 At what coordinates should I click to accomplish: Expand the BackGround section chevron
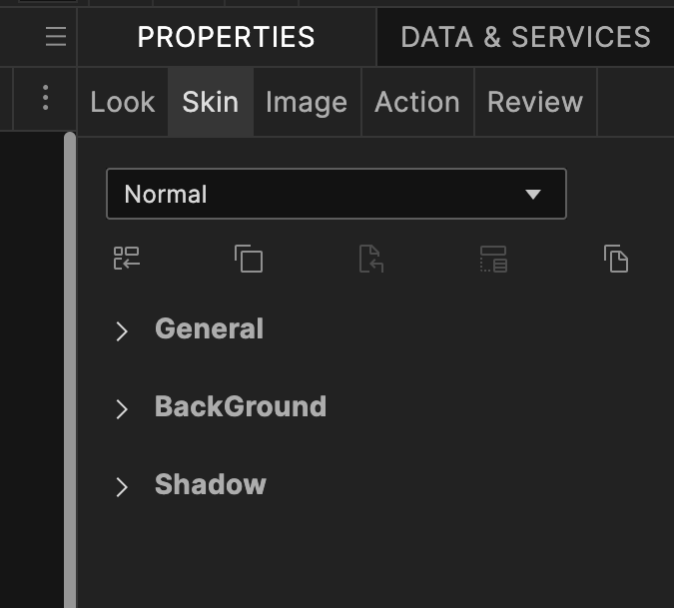[122, 408]
